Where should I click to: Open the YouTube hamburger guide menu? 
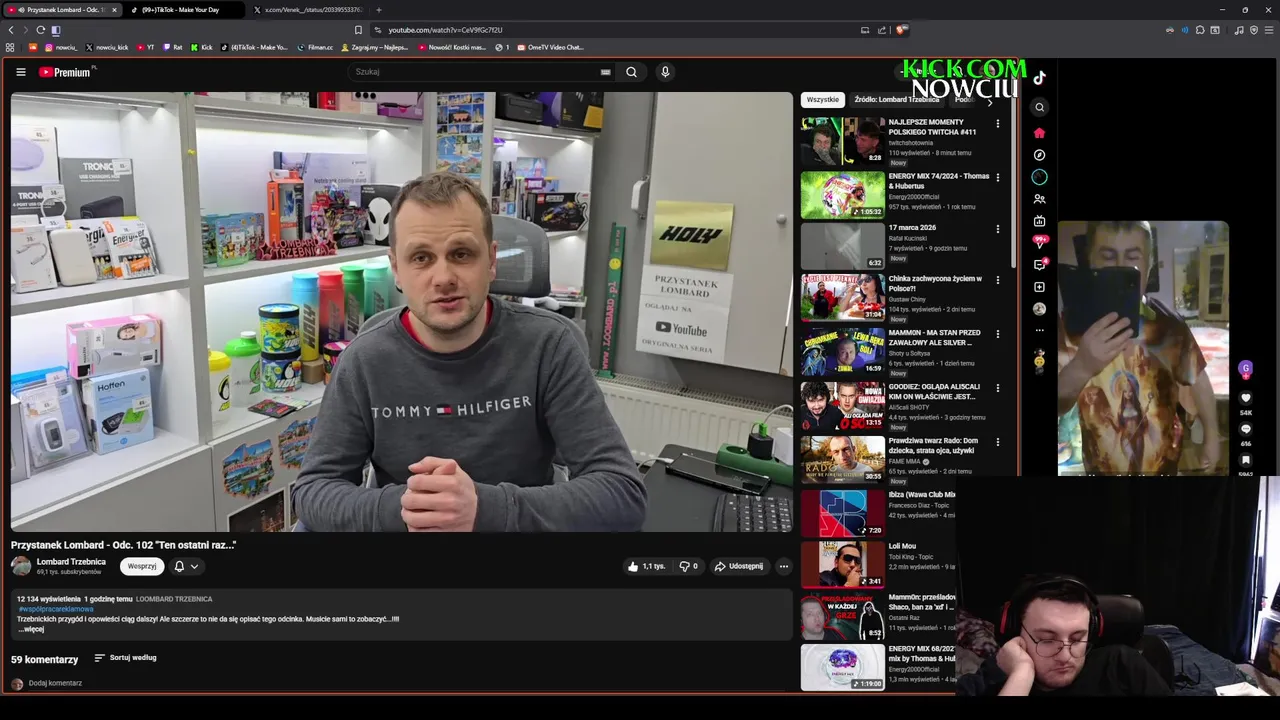20,72
